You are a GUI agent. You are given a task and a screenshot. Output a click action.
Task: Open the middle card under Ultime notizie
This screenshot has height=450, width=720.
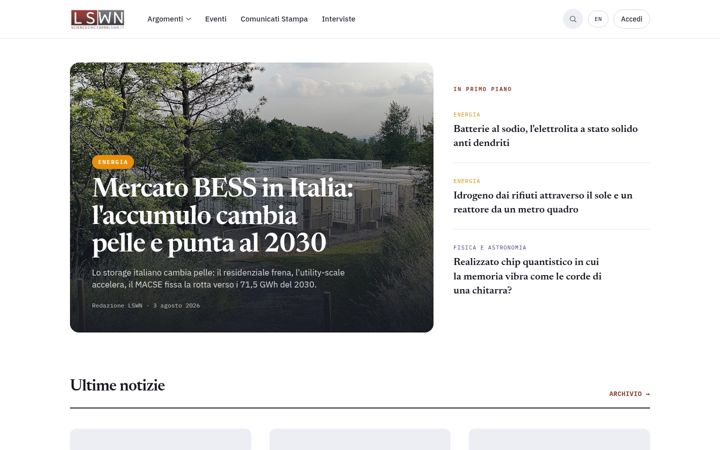(x=360, y=439)
